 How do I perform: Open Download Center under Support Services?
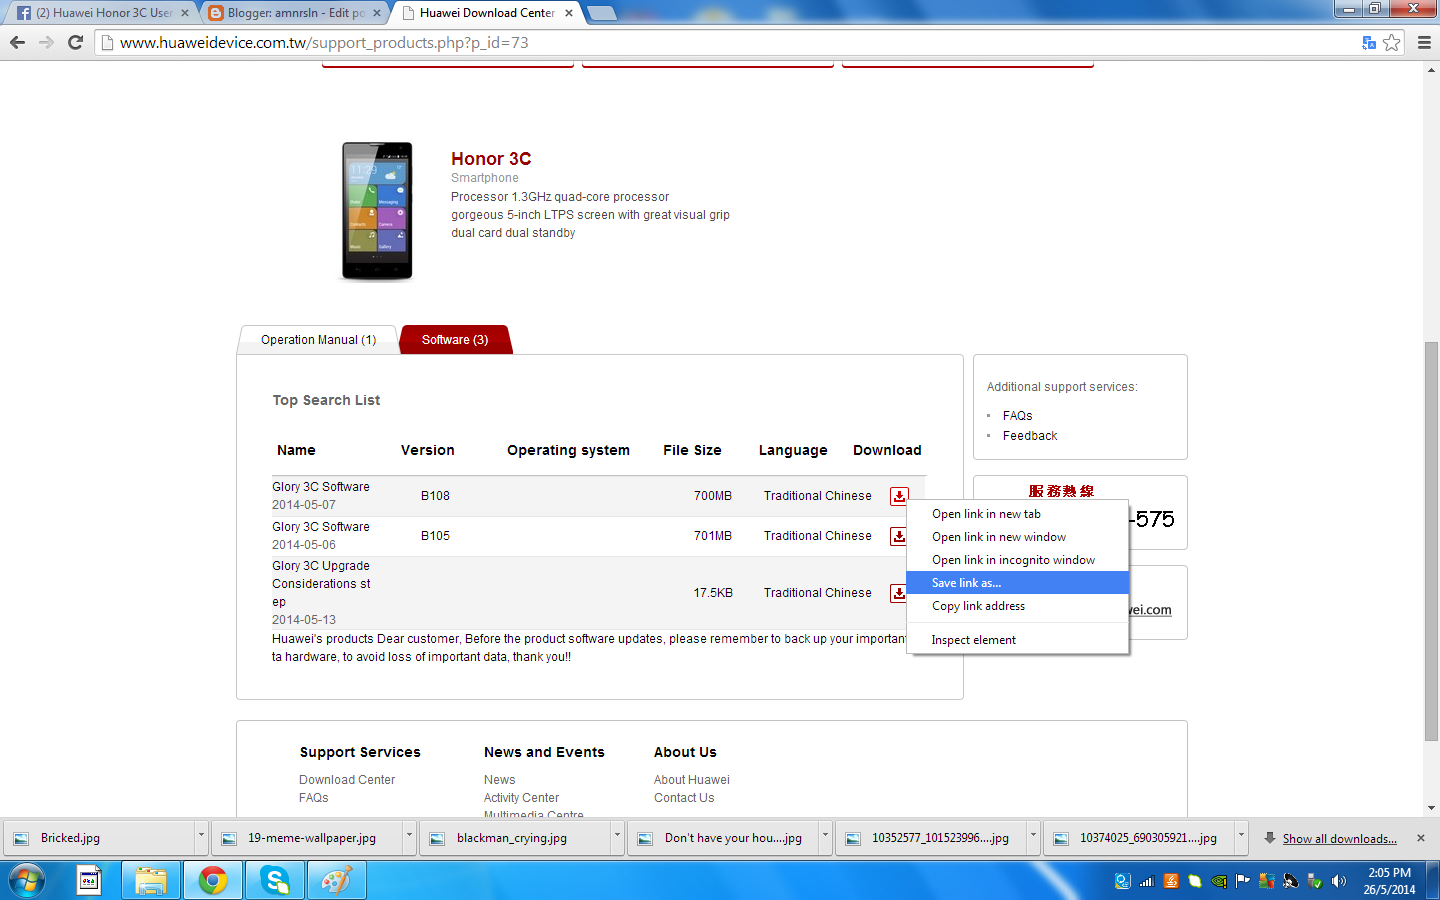tap(347, 780)
